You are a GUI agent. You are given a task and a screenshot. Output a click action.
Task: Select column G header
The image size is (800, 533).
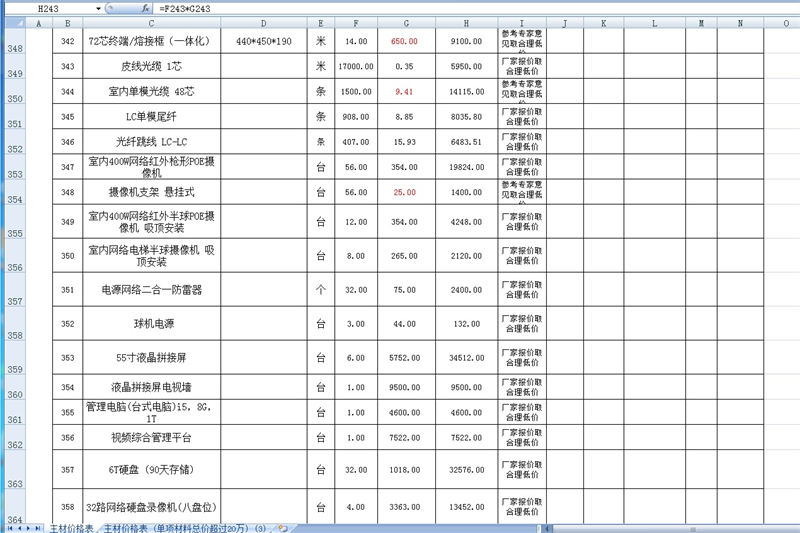coord(404,22)
